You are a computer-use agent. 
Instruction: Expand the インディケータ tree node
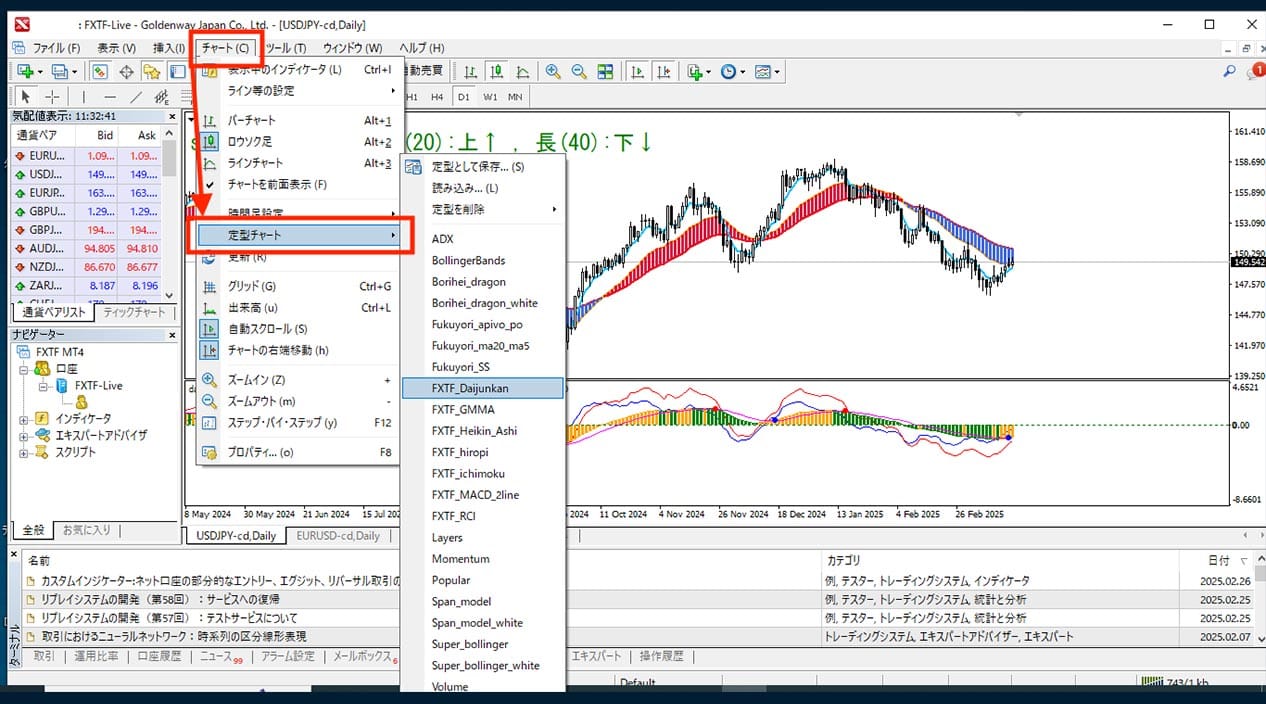23,419
